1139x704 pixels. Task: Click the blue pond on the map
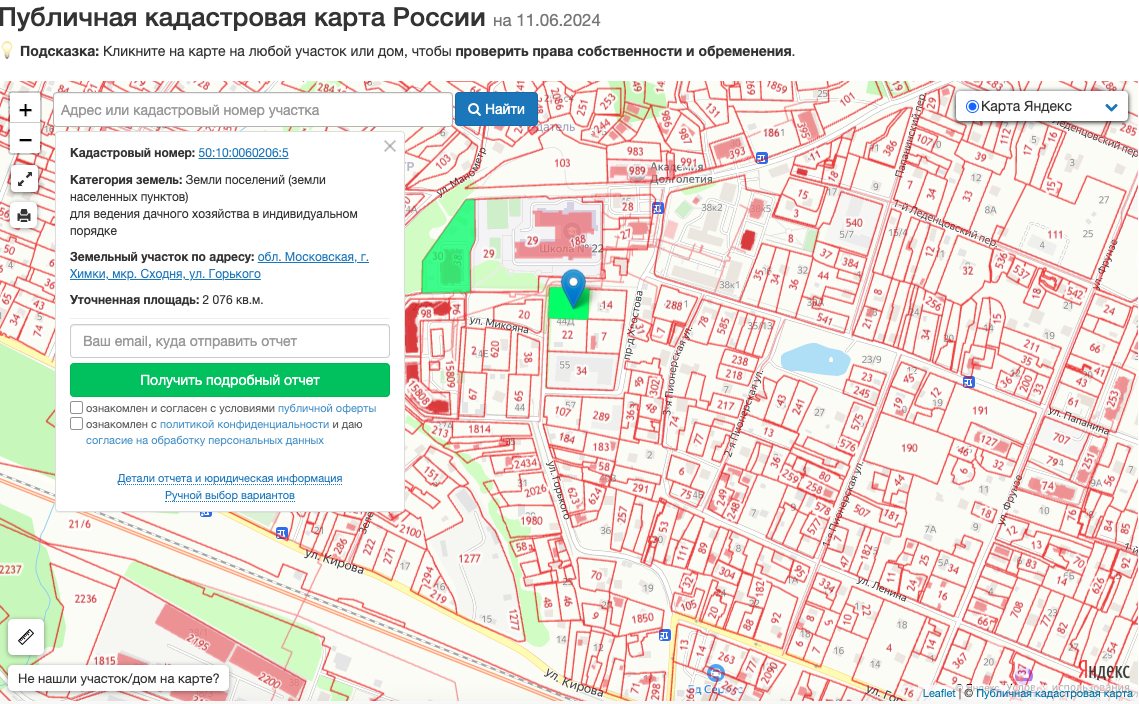tap(815, 360)
